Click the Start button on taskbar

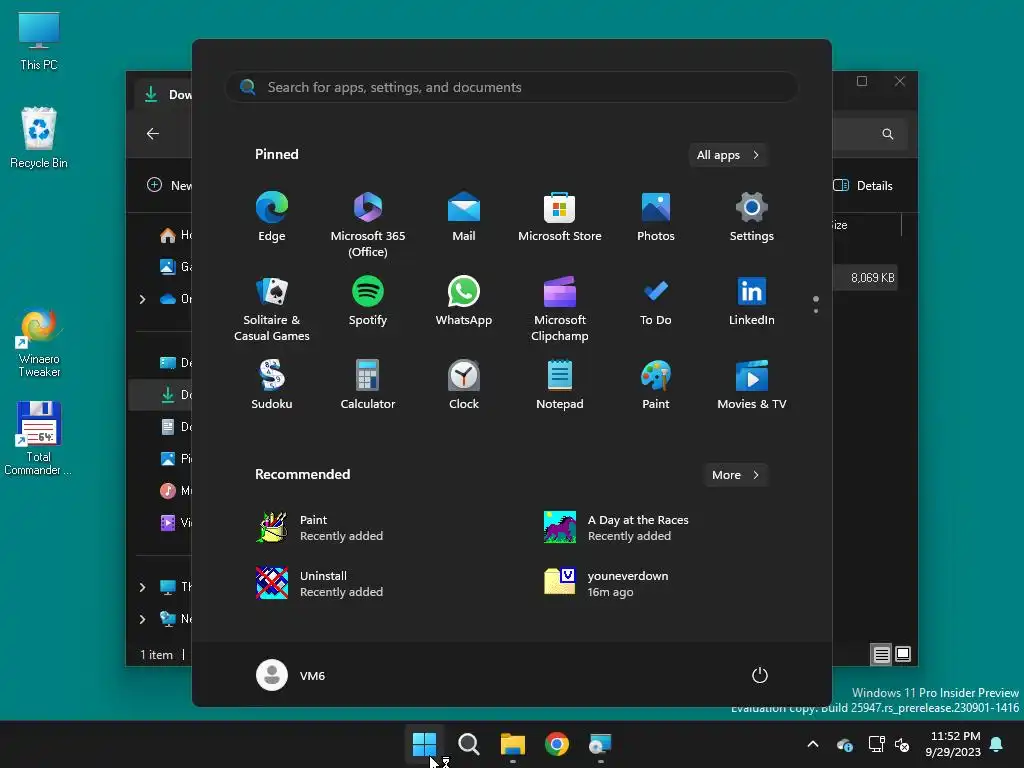[424, 744]
